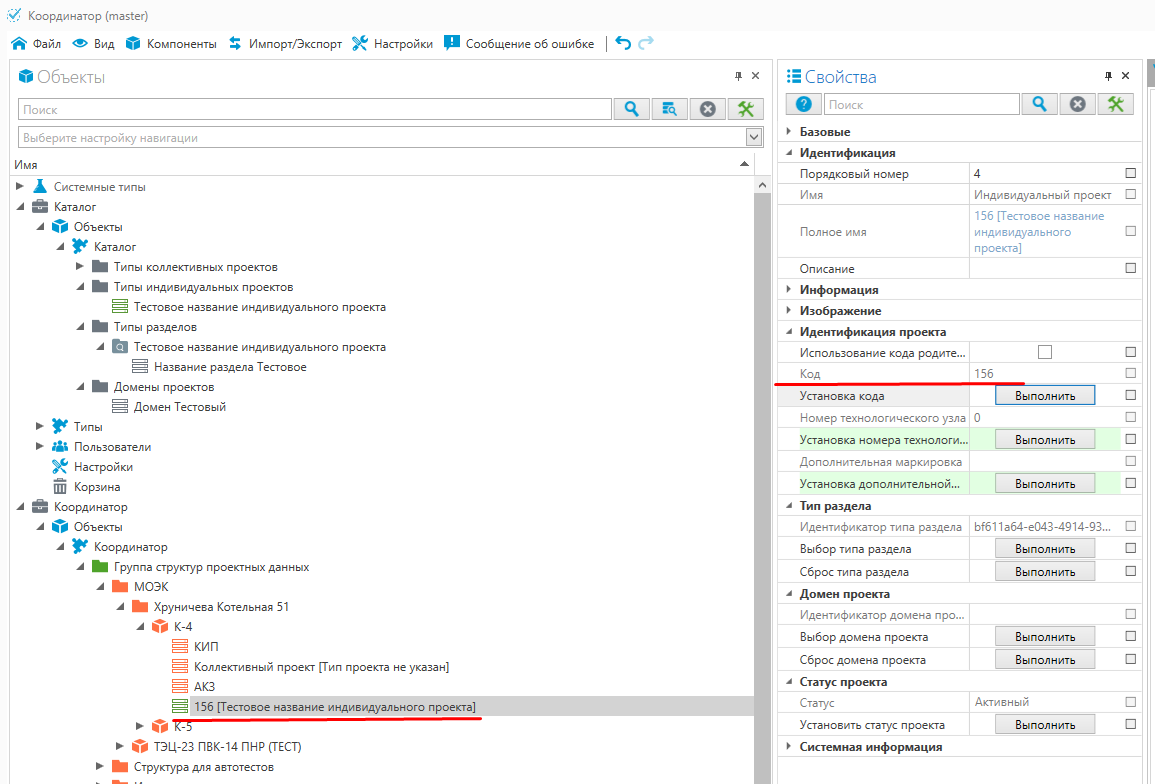Image resolution: width=1155 pixels, height=784 pixels.
Task: Select the АКЗ tree item
Action: coord(204,687)
